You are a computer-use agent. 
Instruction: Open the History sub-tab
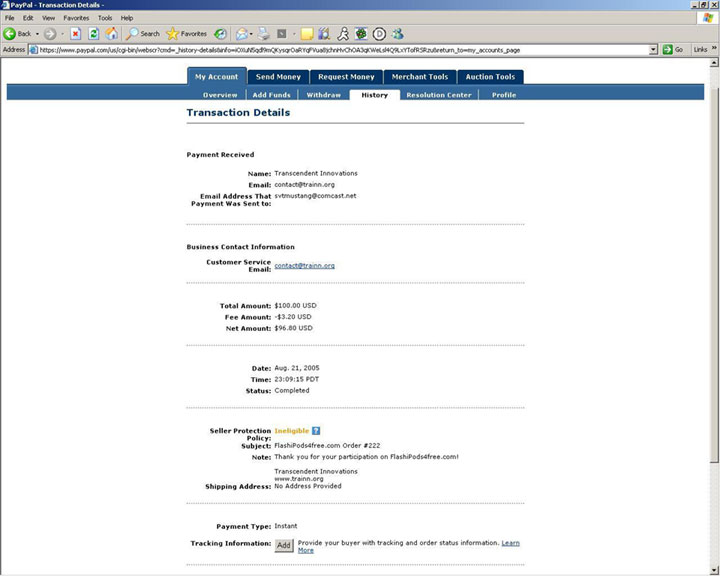(374, 95)
